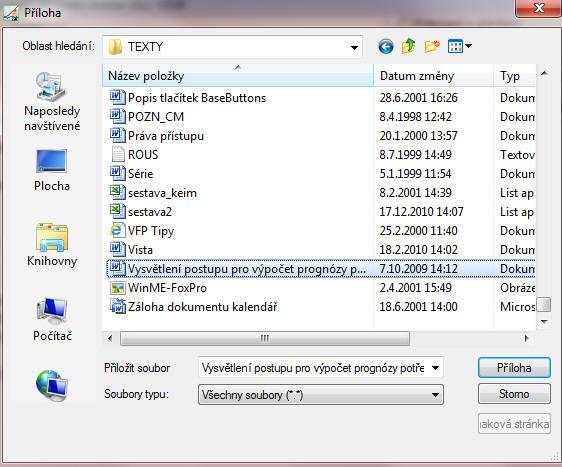Open Naposledy navštívené places
The width and height of the screenshot is (562, 467).
(x=52, y=102)
